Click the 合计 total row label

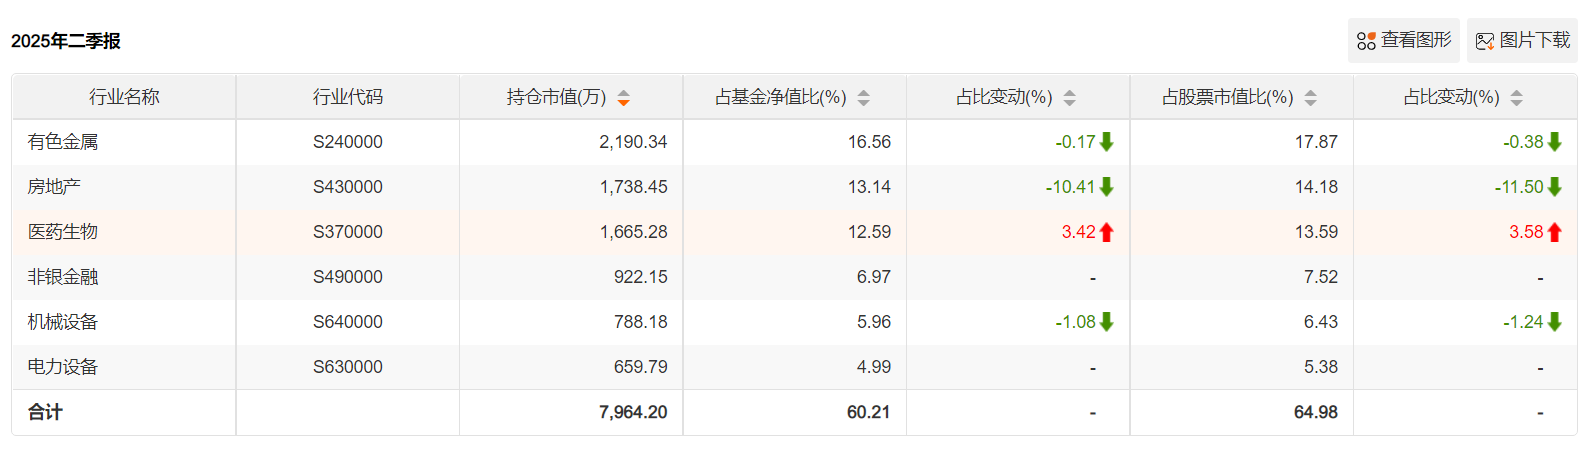click(x=45, y=412)
